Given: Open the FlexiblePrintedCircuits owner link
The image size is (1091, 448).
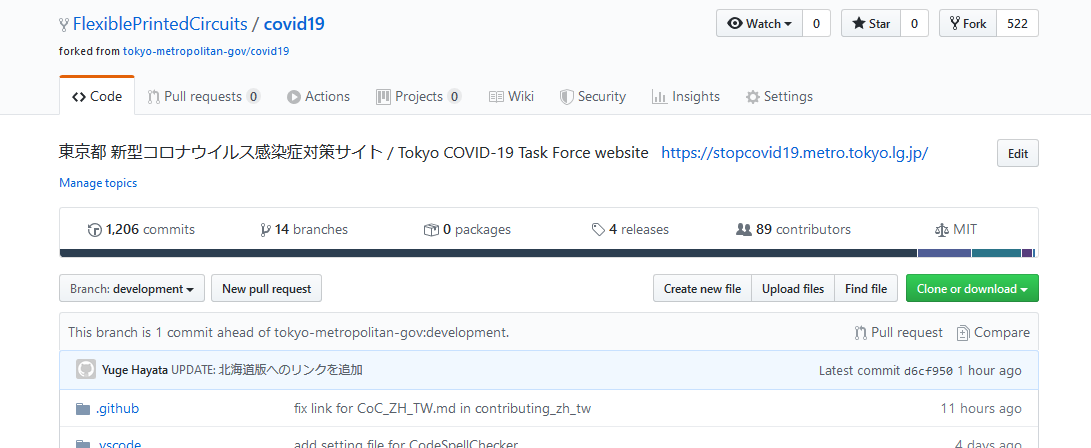Looking at the screenshot, I should pos(160,24).
